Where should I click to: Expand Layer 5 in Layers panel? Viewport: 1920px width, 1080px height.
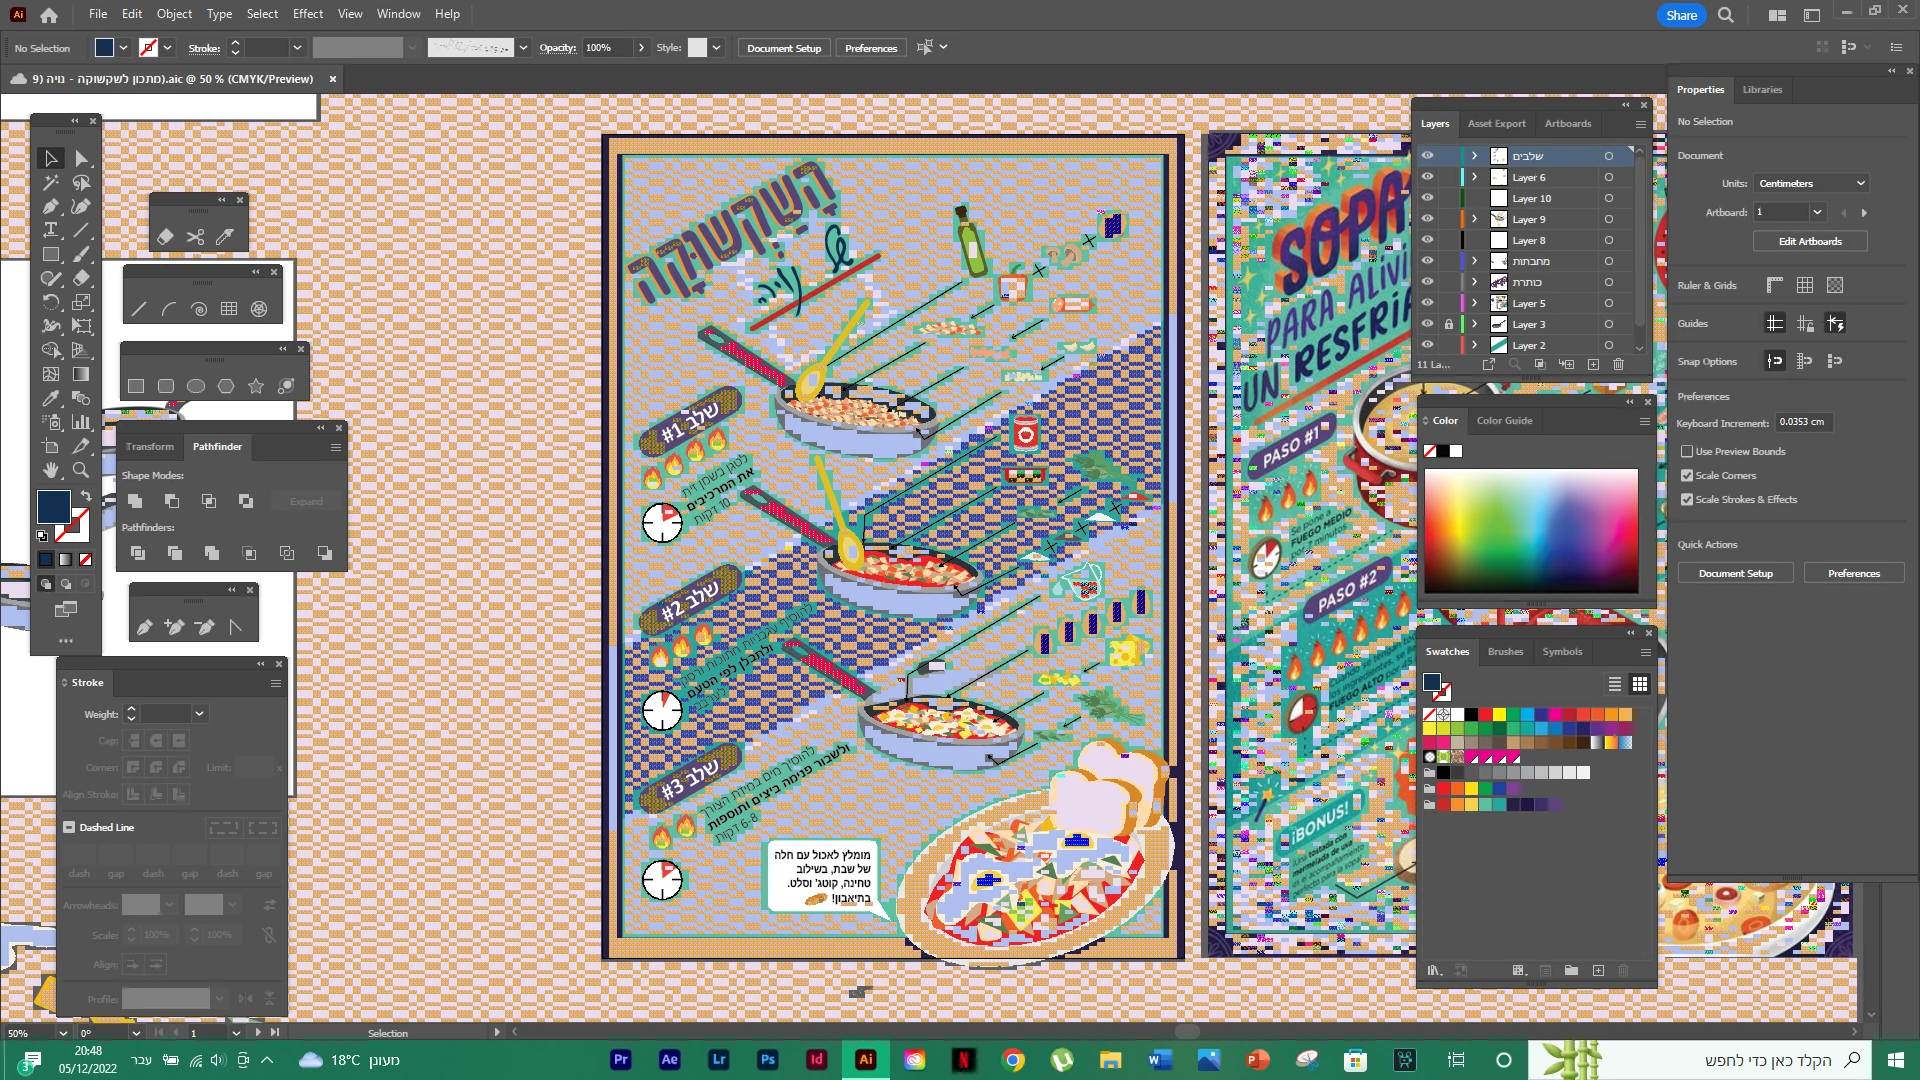(1474, 303)
